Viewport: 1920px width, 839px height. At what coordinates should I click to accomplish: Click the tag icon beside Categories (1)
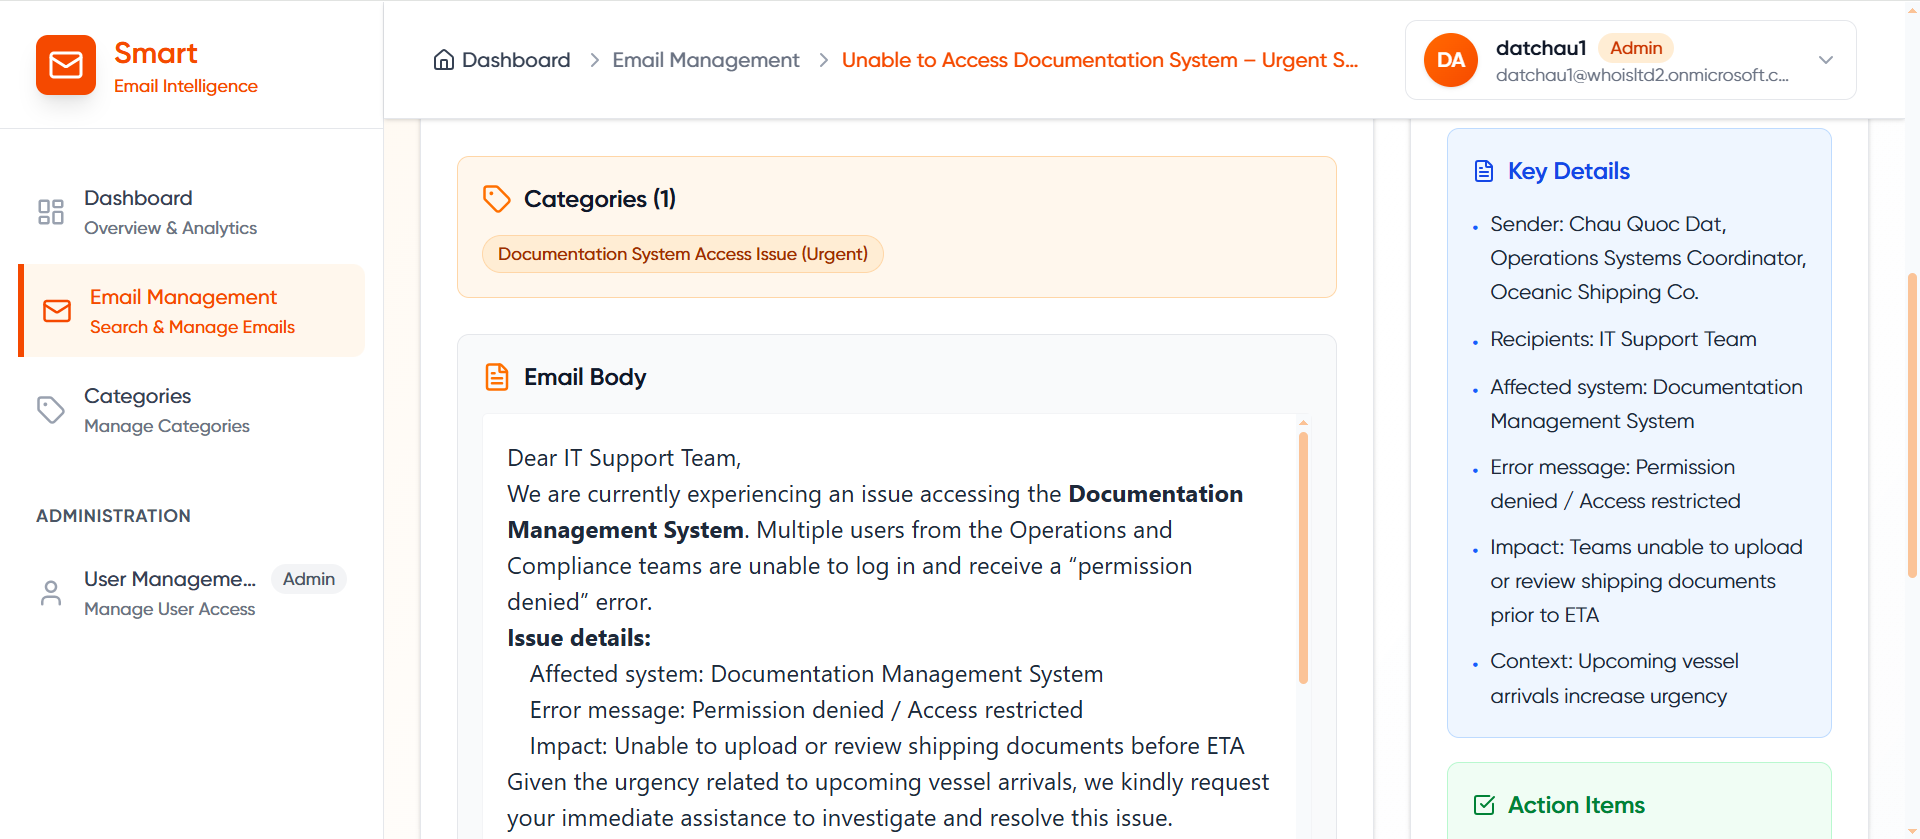coord(496,199)
